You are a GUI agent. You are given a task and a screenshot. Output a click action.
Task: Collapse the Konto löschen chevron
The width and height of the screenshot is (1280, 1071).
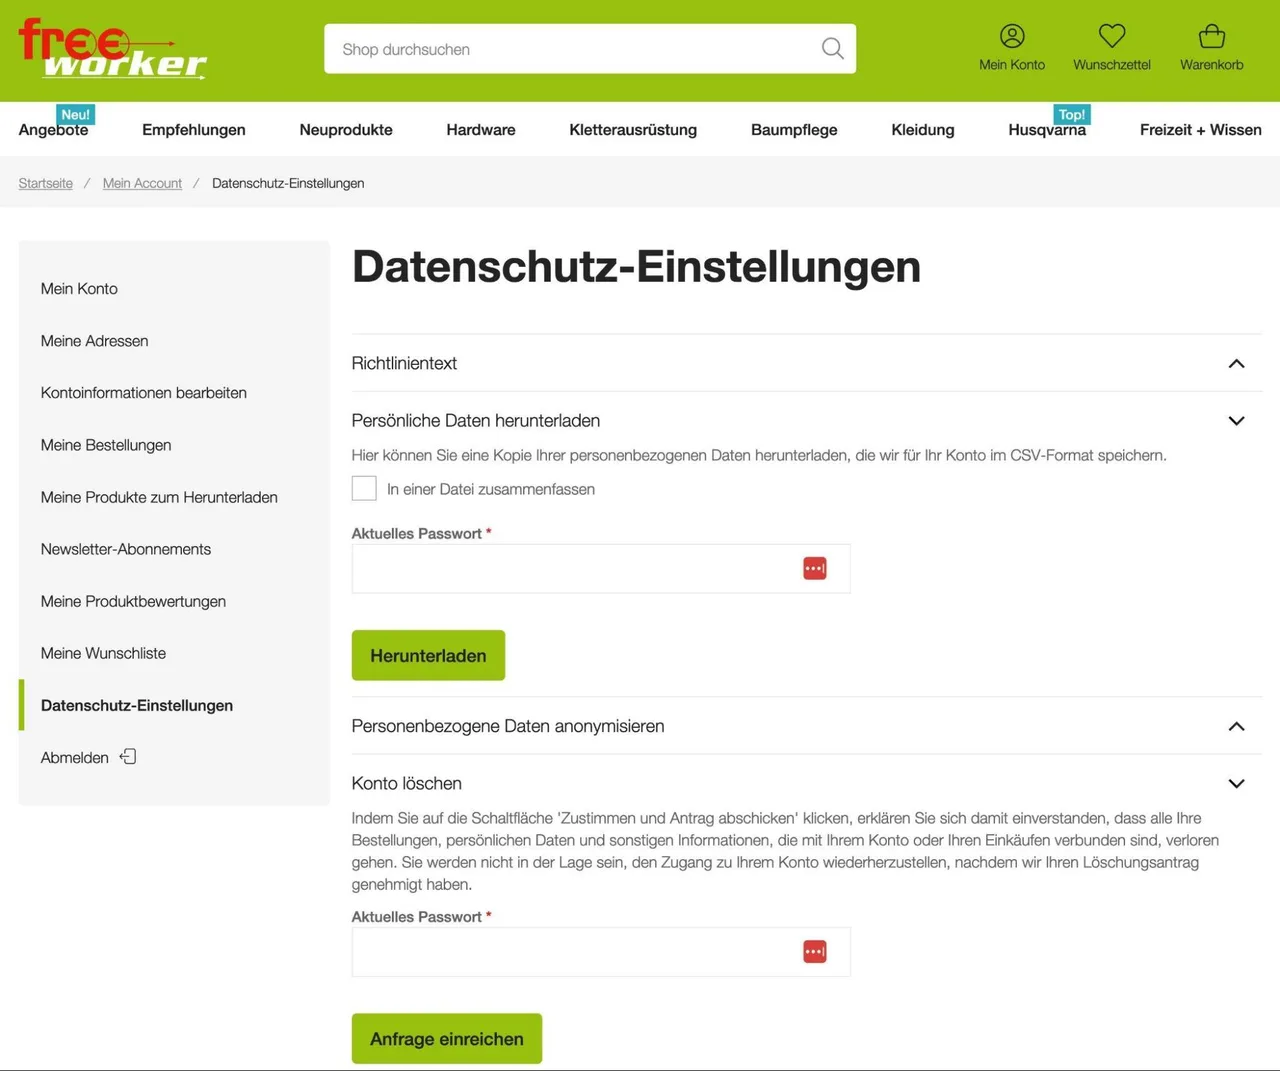1236,784
